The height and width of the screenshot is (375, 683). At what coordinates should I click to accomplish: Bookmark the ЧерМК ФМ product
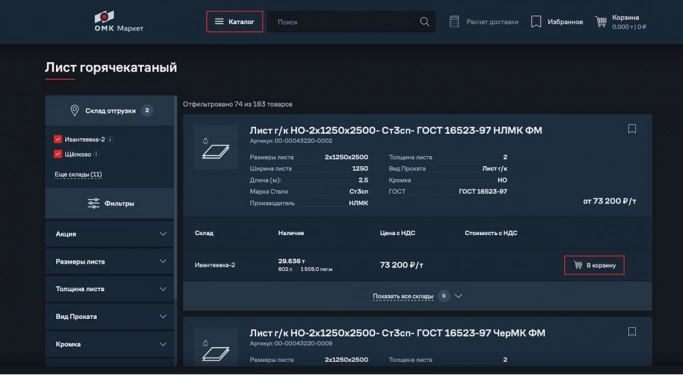[632, 332]
